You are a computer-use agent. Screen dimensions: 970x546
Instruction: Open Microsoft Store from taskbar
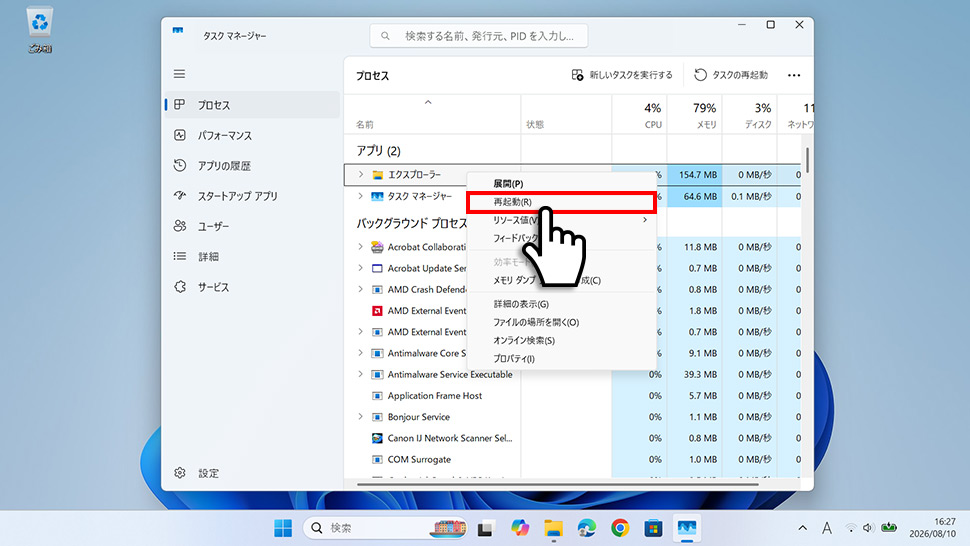point(653,528)
